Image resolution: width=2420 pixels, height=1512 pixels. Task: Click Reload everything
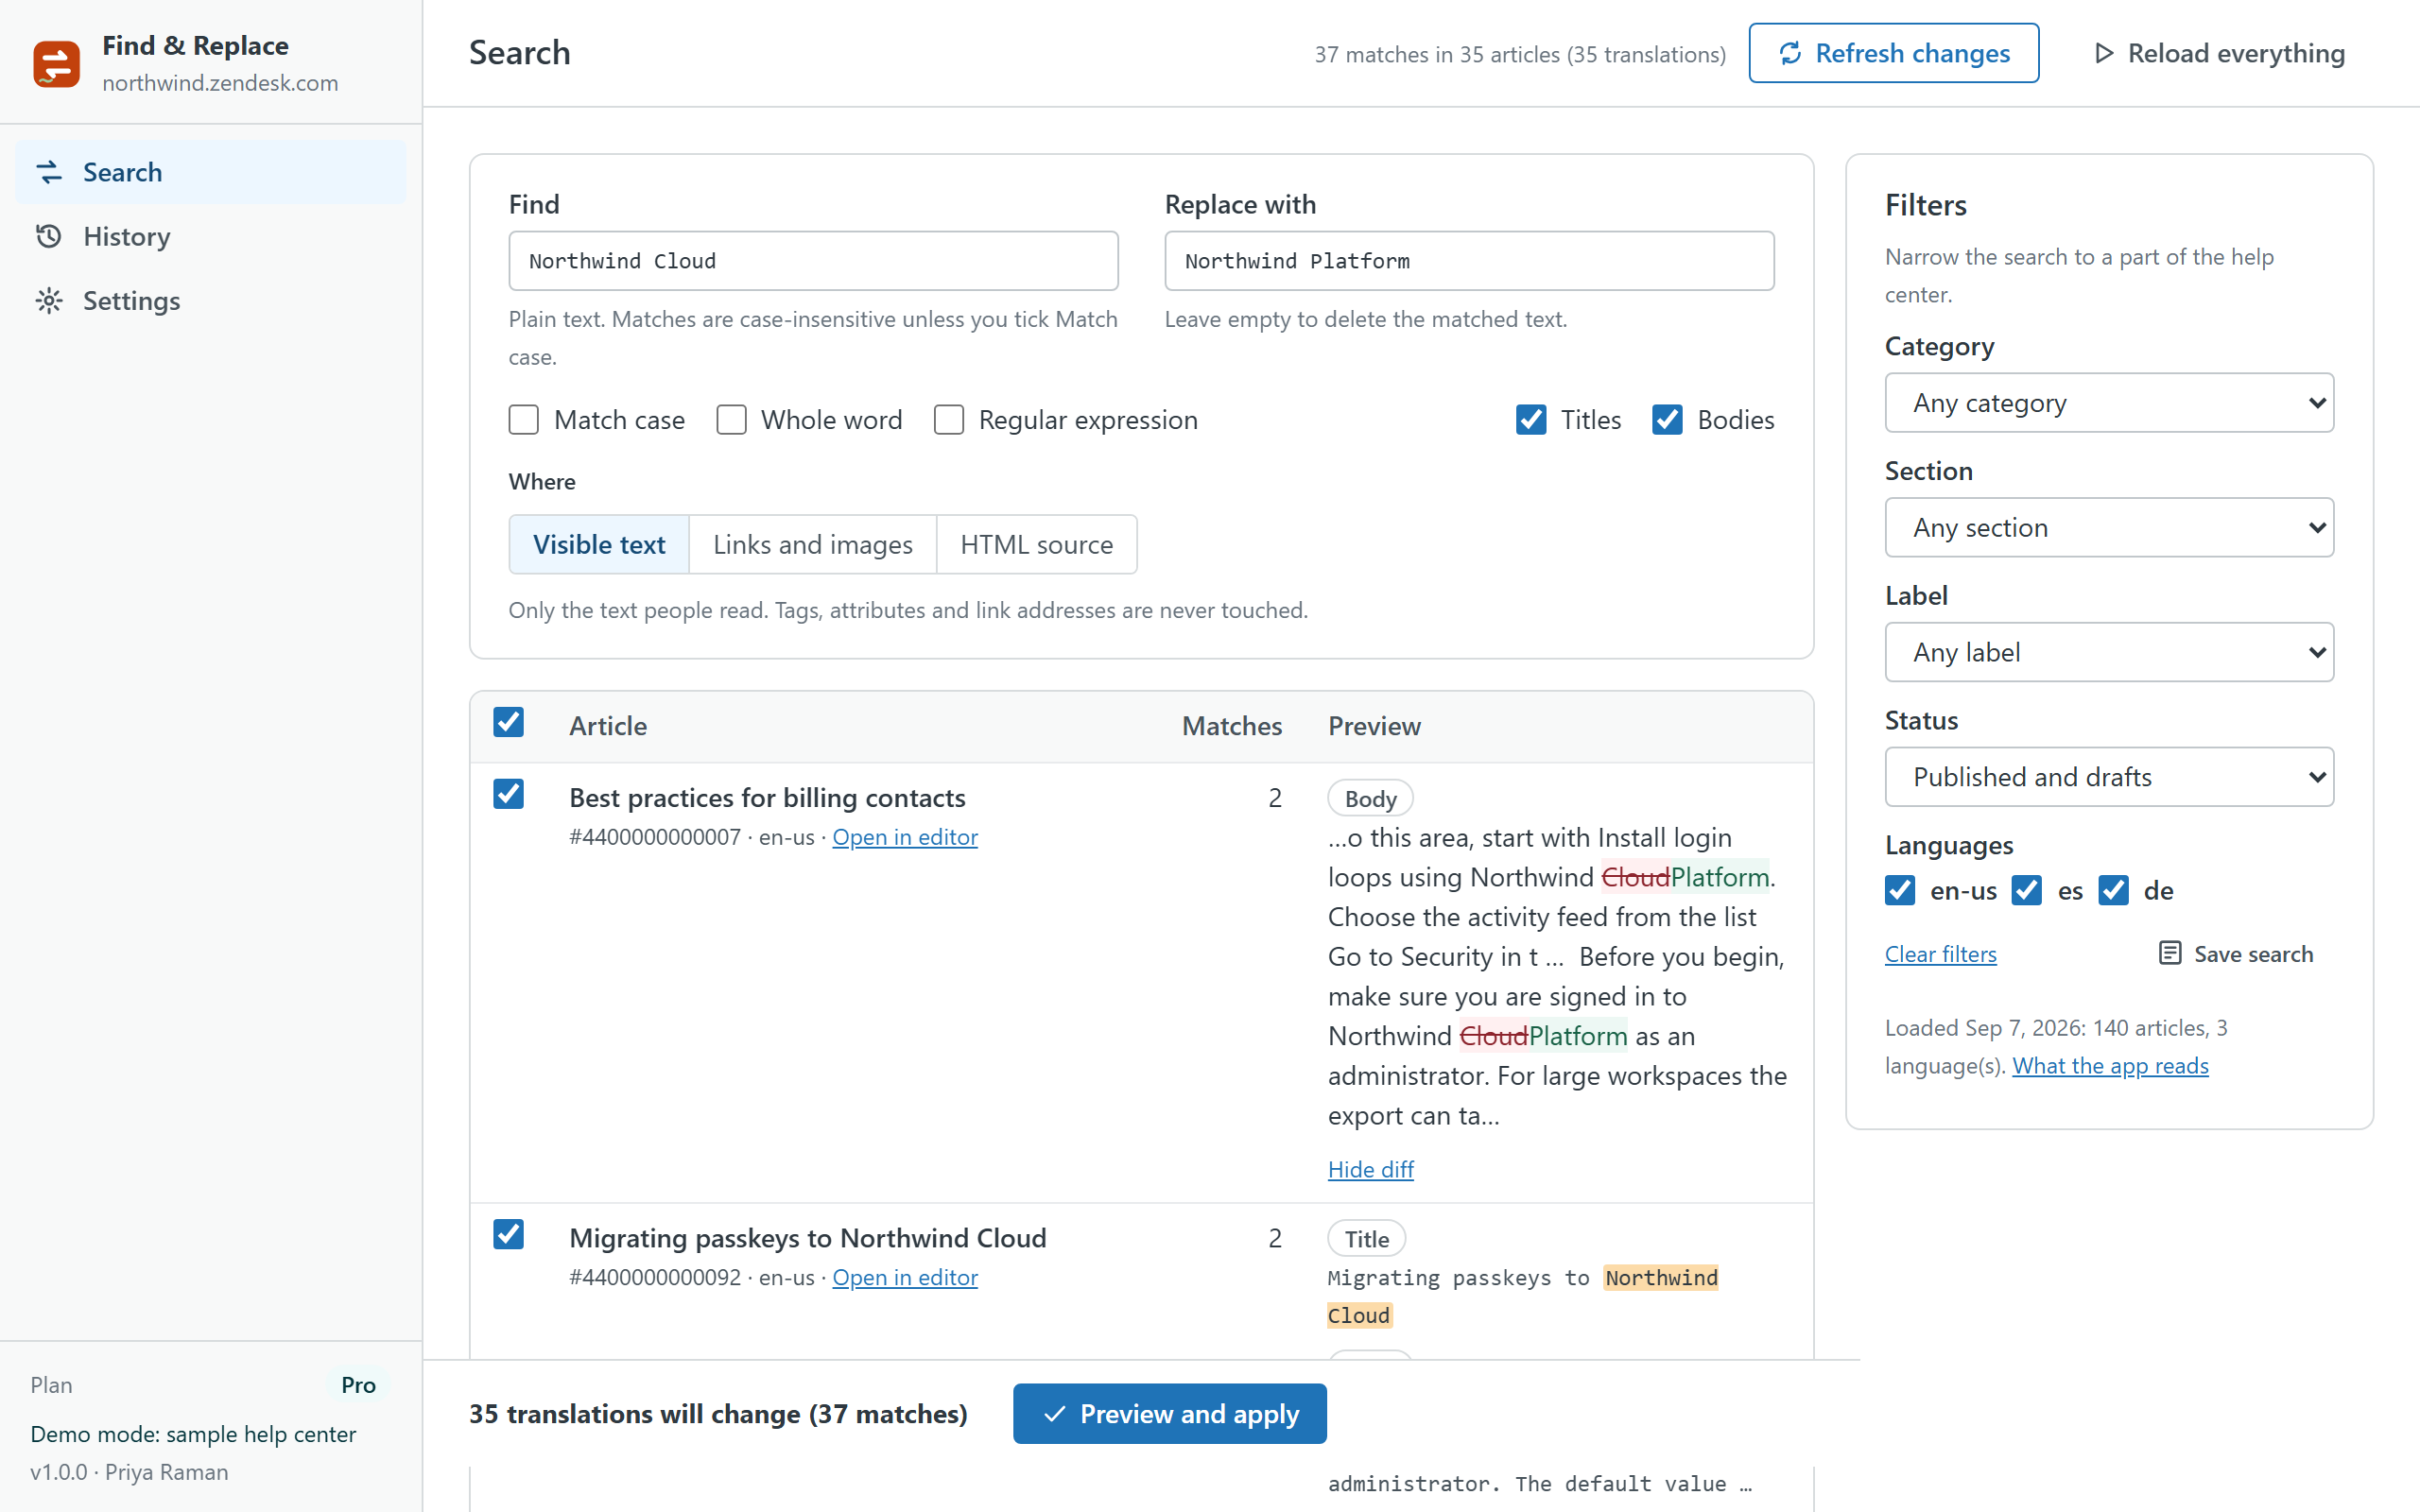pyautogui.click(x=2219, y=53)
